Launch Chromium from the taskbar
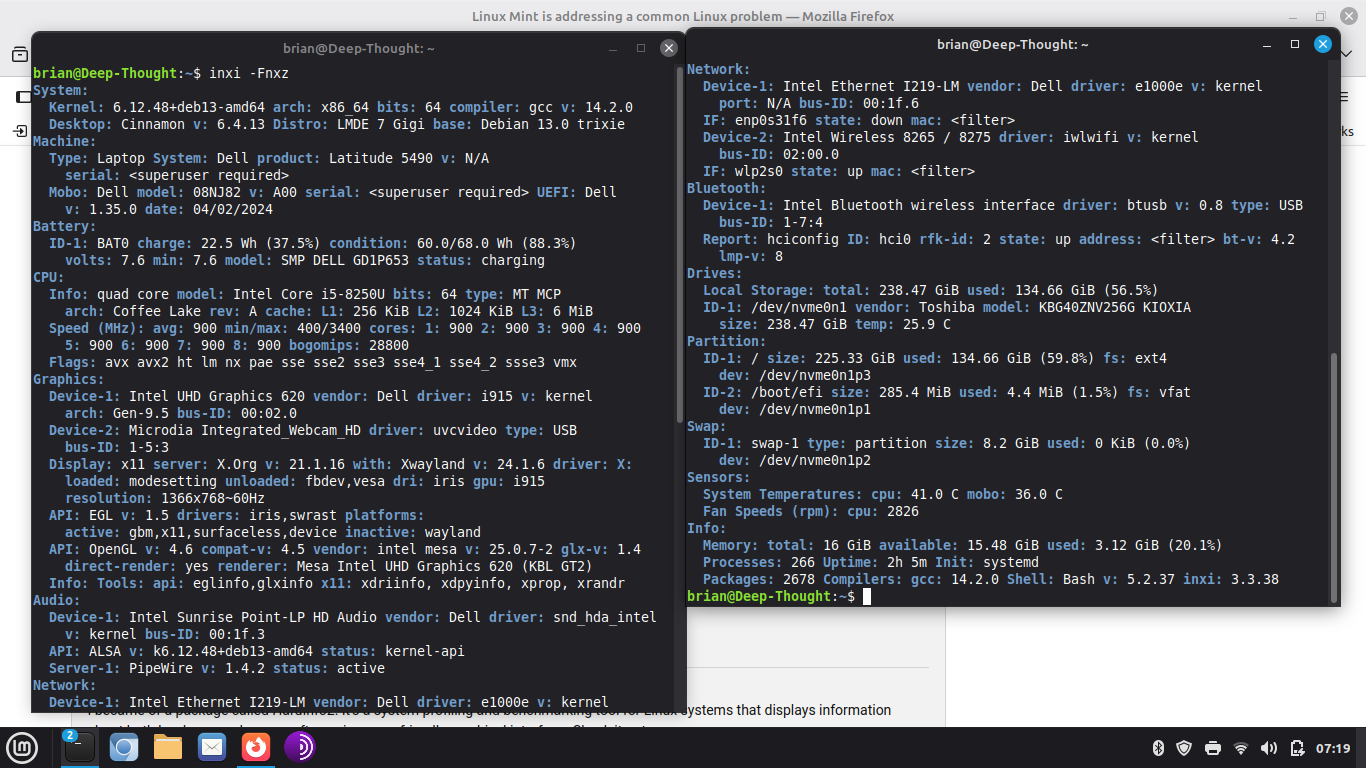The height and width of the screenshot is (768, 1366). (x=122, y=747)
